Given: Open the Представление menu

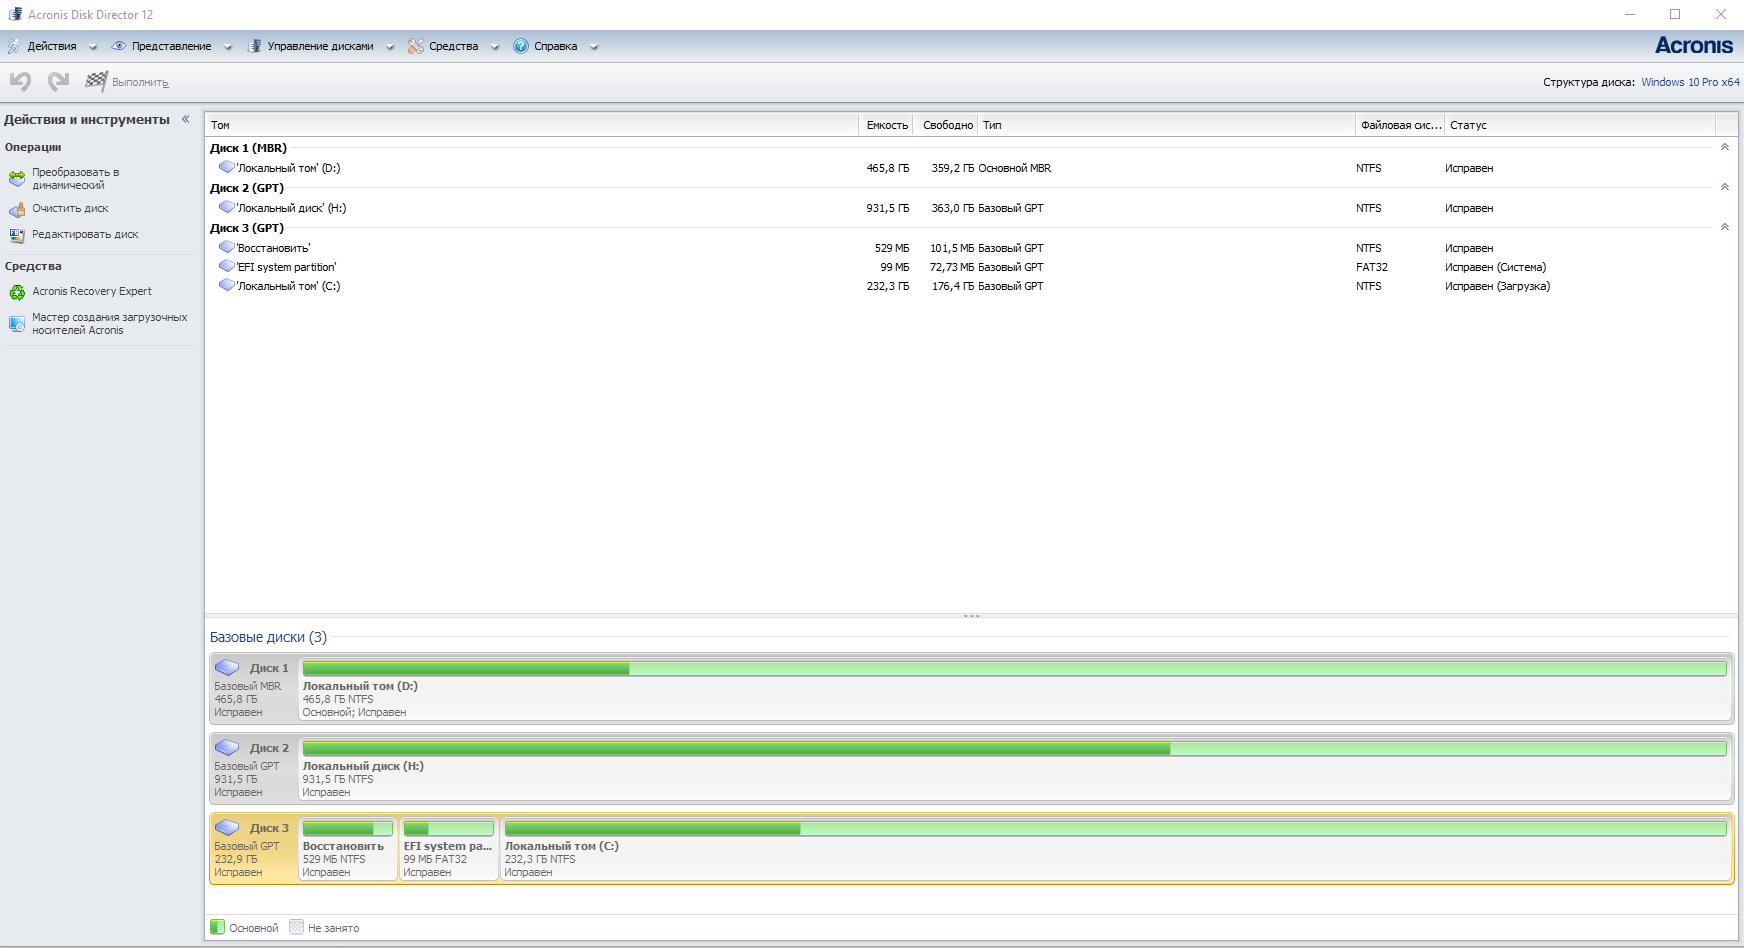Looking at the screenshot, I should point(172,46).
